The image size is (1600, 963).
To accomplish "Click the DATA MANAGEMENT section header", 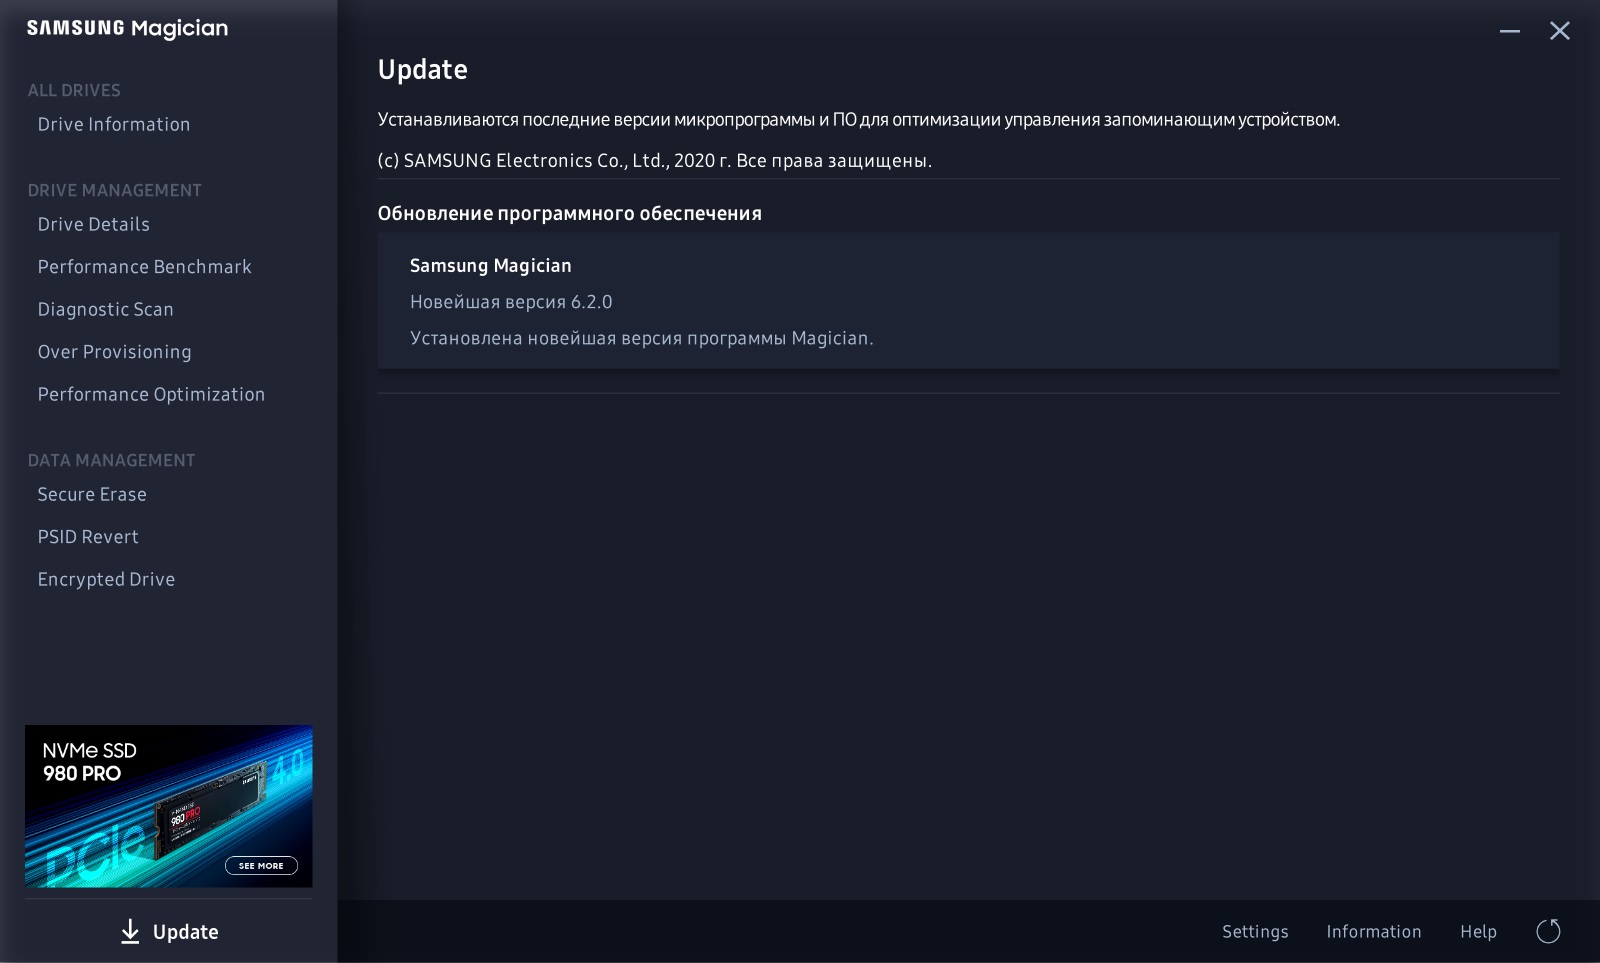I will [x=112, y=460].
